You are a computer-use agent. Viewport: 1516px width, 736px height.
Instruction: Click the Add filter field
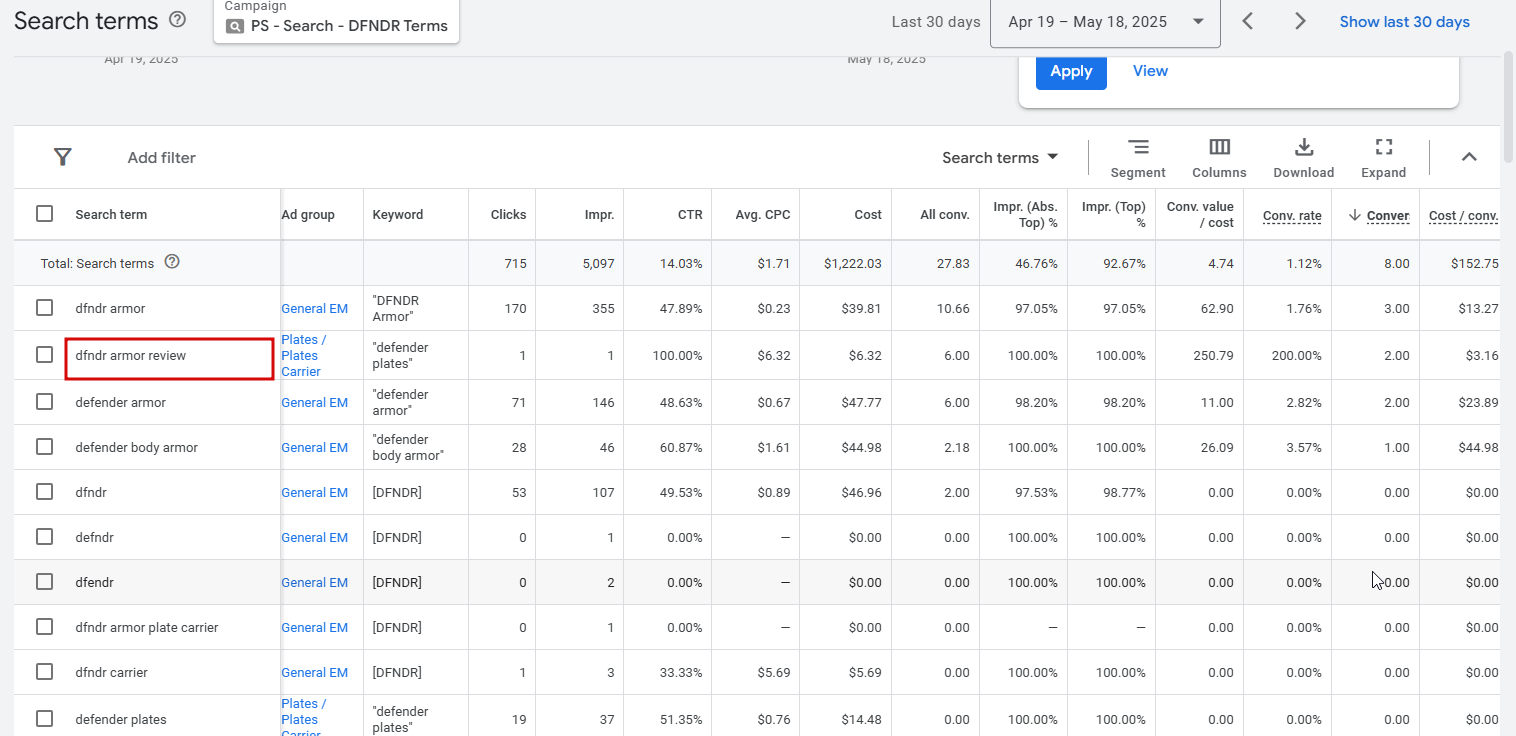162,158
